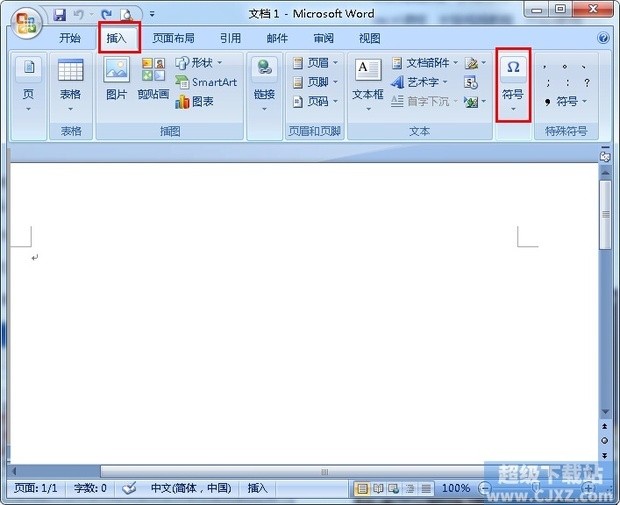Screen dimensions: 620x505
Task: Switch to the 页面布局 tab
Action: click(173, 38)
